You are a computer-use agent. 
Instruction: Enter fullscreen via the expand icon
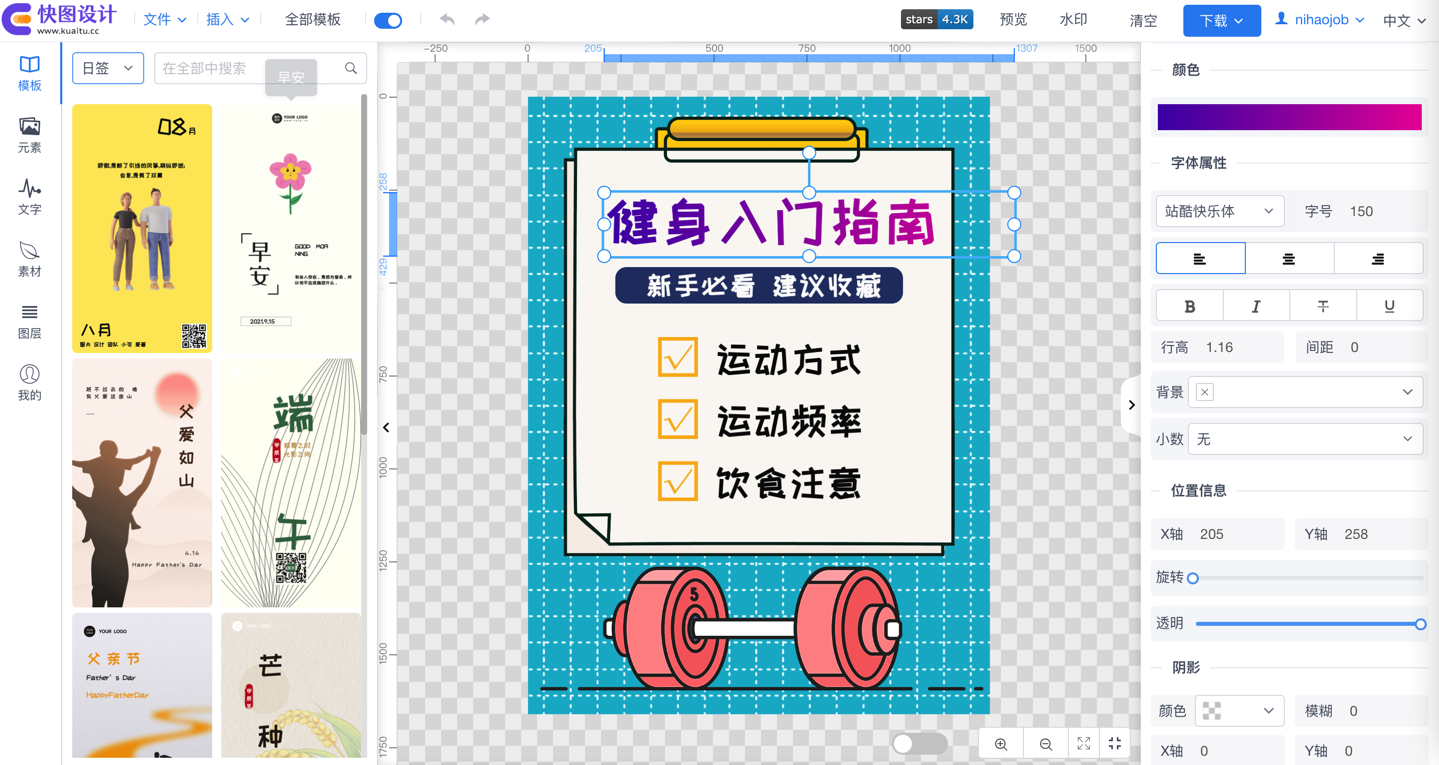(1083, 743)
